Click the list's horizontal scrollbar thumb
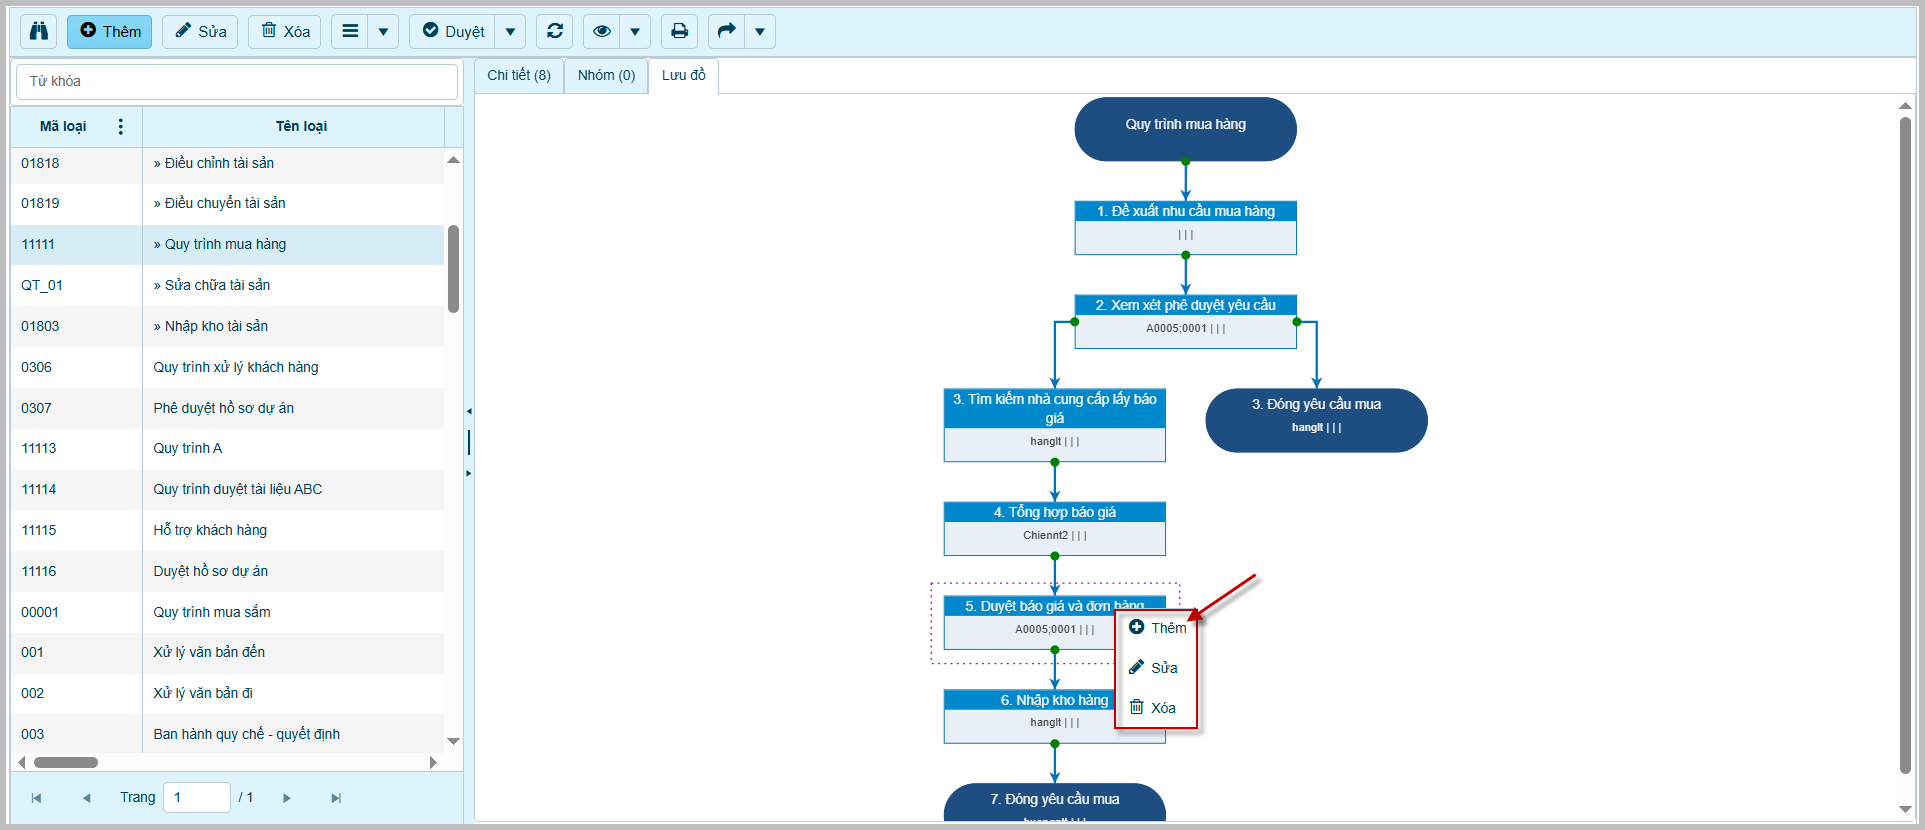This screenshot has width=1925, height=830. (x=66, y=762)
